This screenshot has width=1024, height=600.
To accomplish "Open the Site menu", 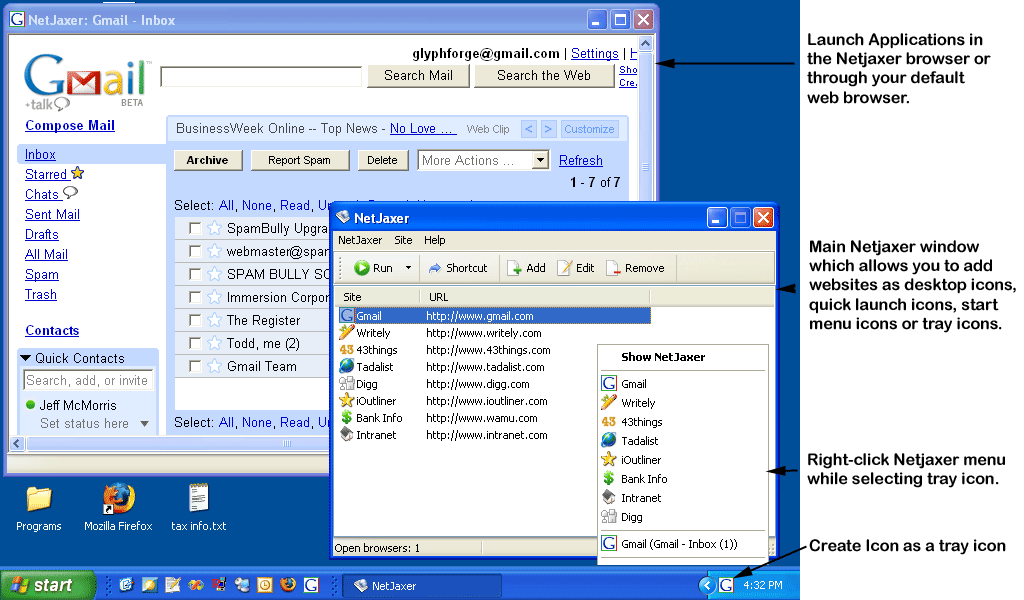I will [403, 240].
